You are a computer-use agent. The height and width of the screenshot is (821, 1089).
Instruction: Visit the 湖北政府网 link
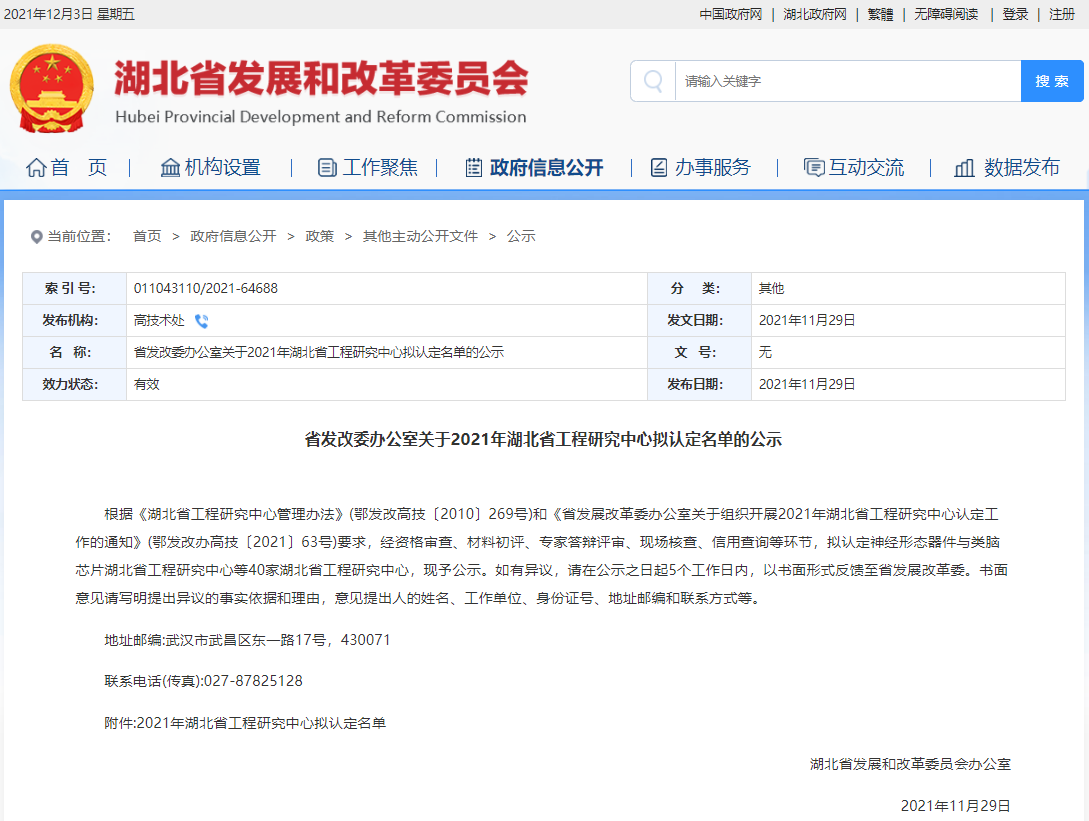[x=814, y=14]
